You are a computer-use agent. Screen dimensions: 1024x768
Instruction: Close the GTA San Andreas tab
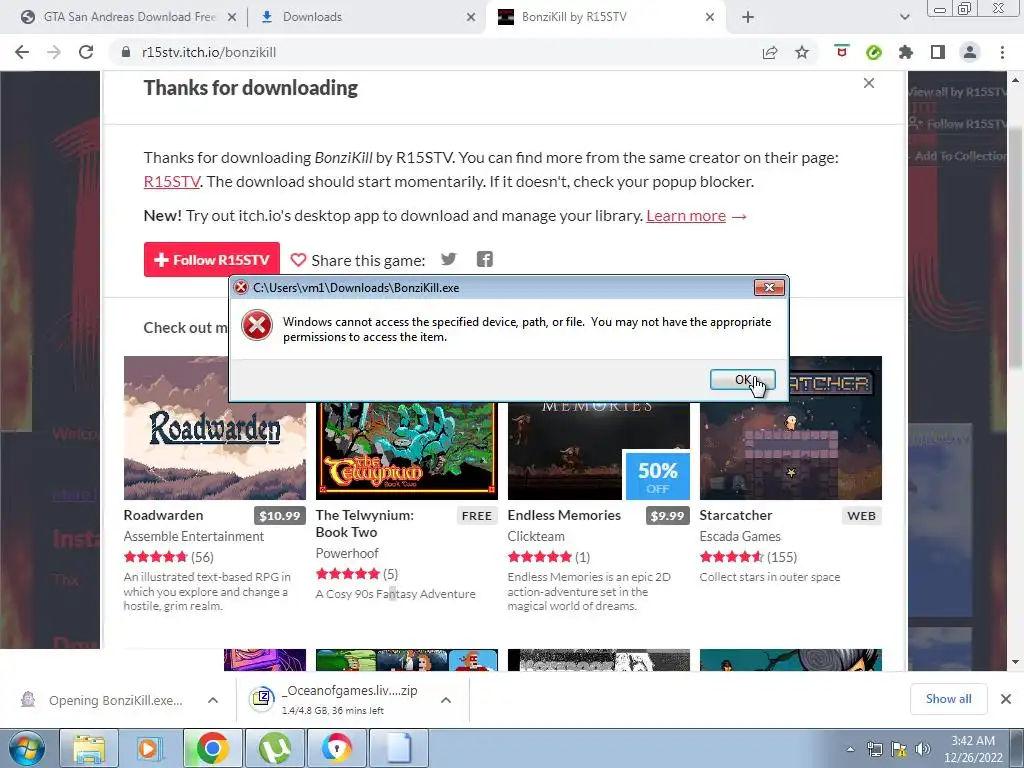tap(231, 18)
